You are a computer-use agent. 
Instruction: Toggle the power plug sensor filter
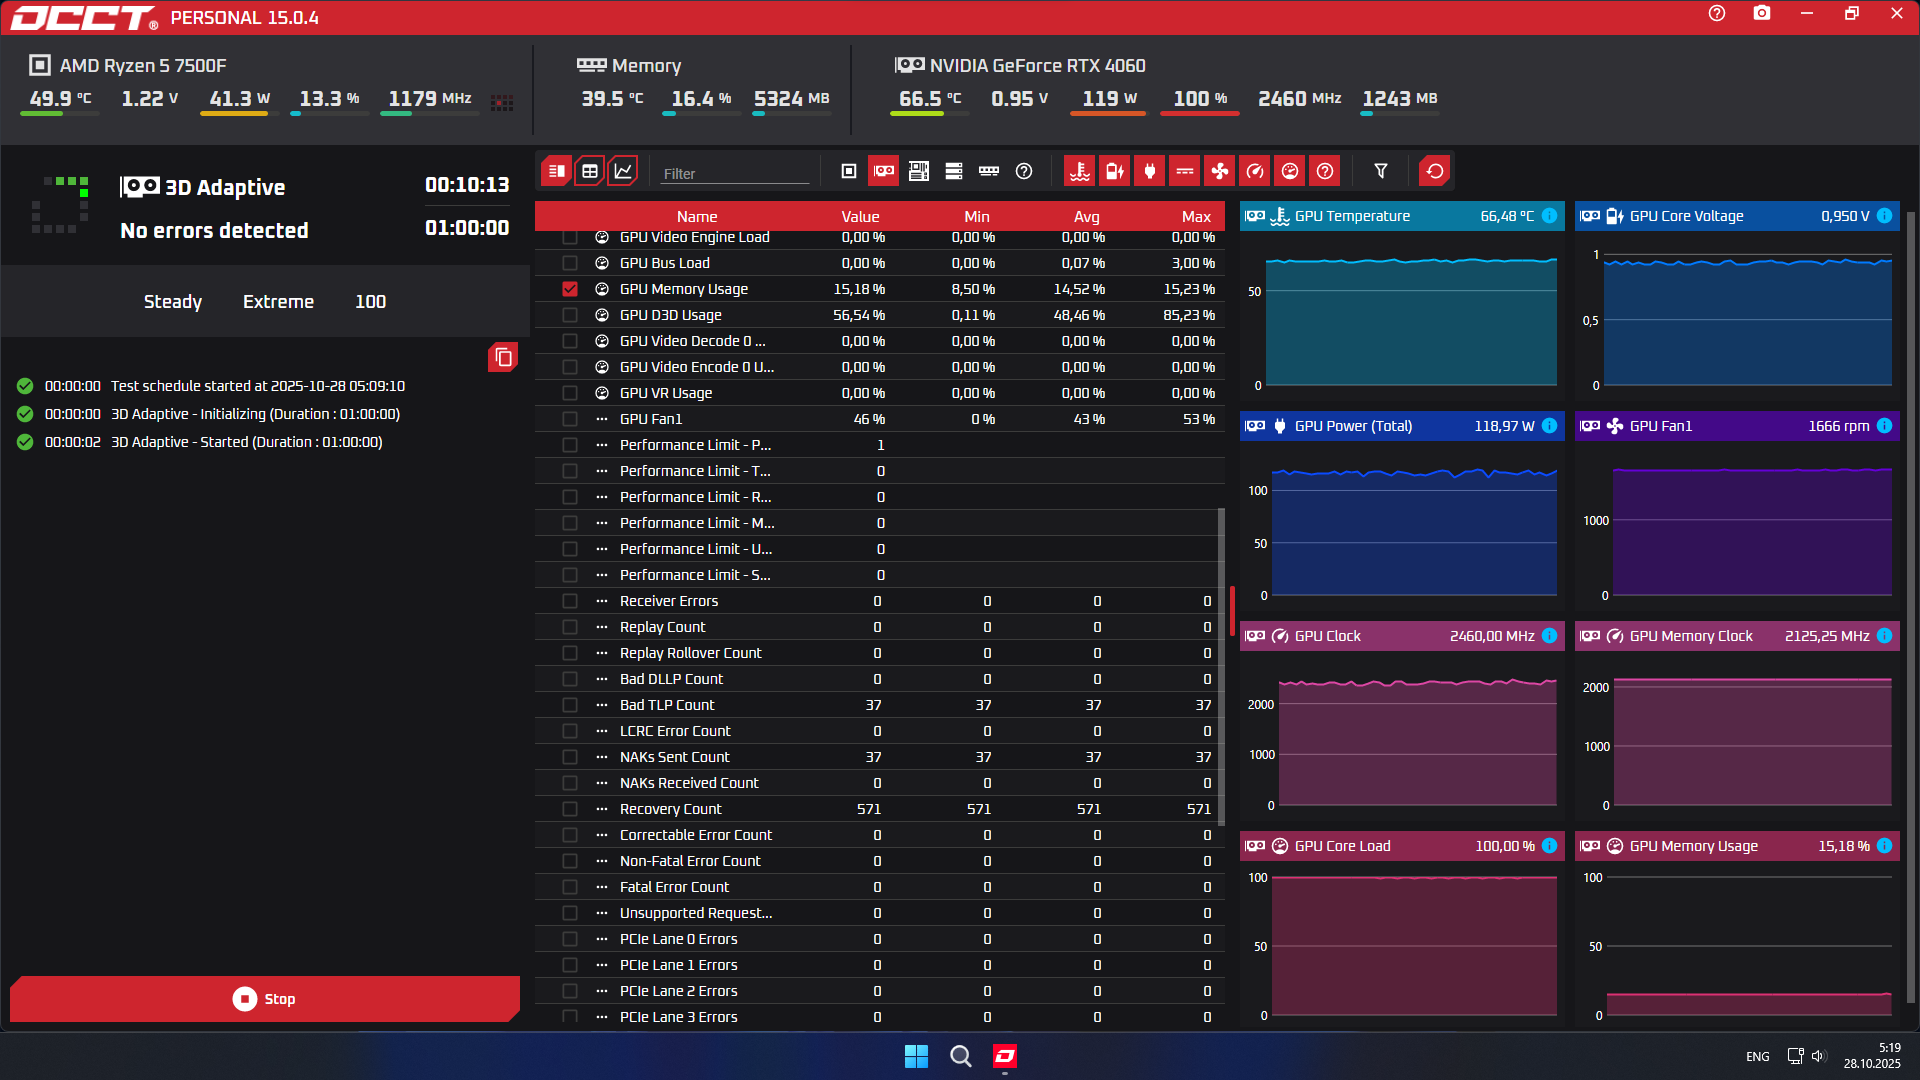coord(1150,171)
